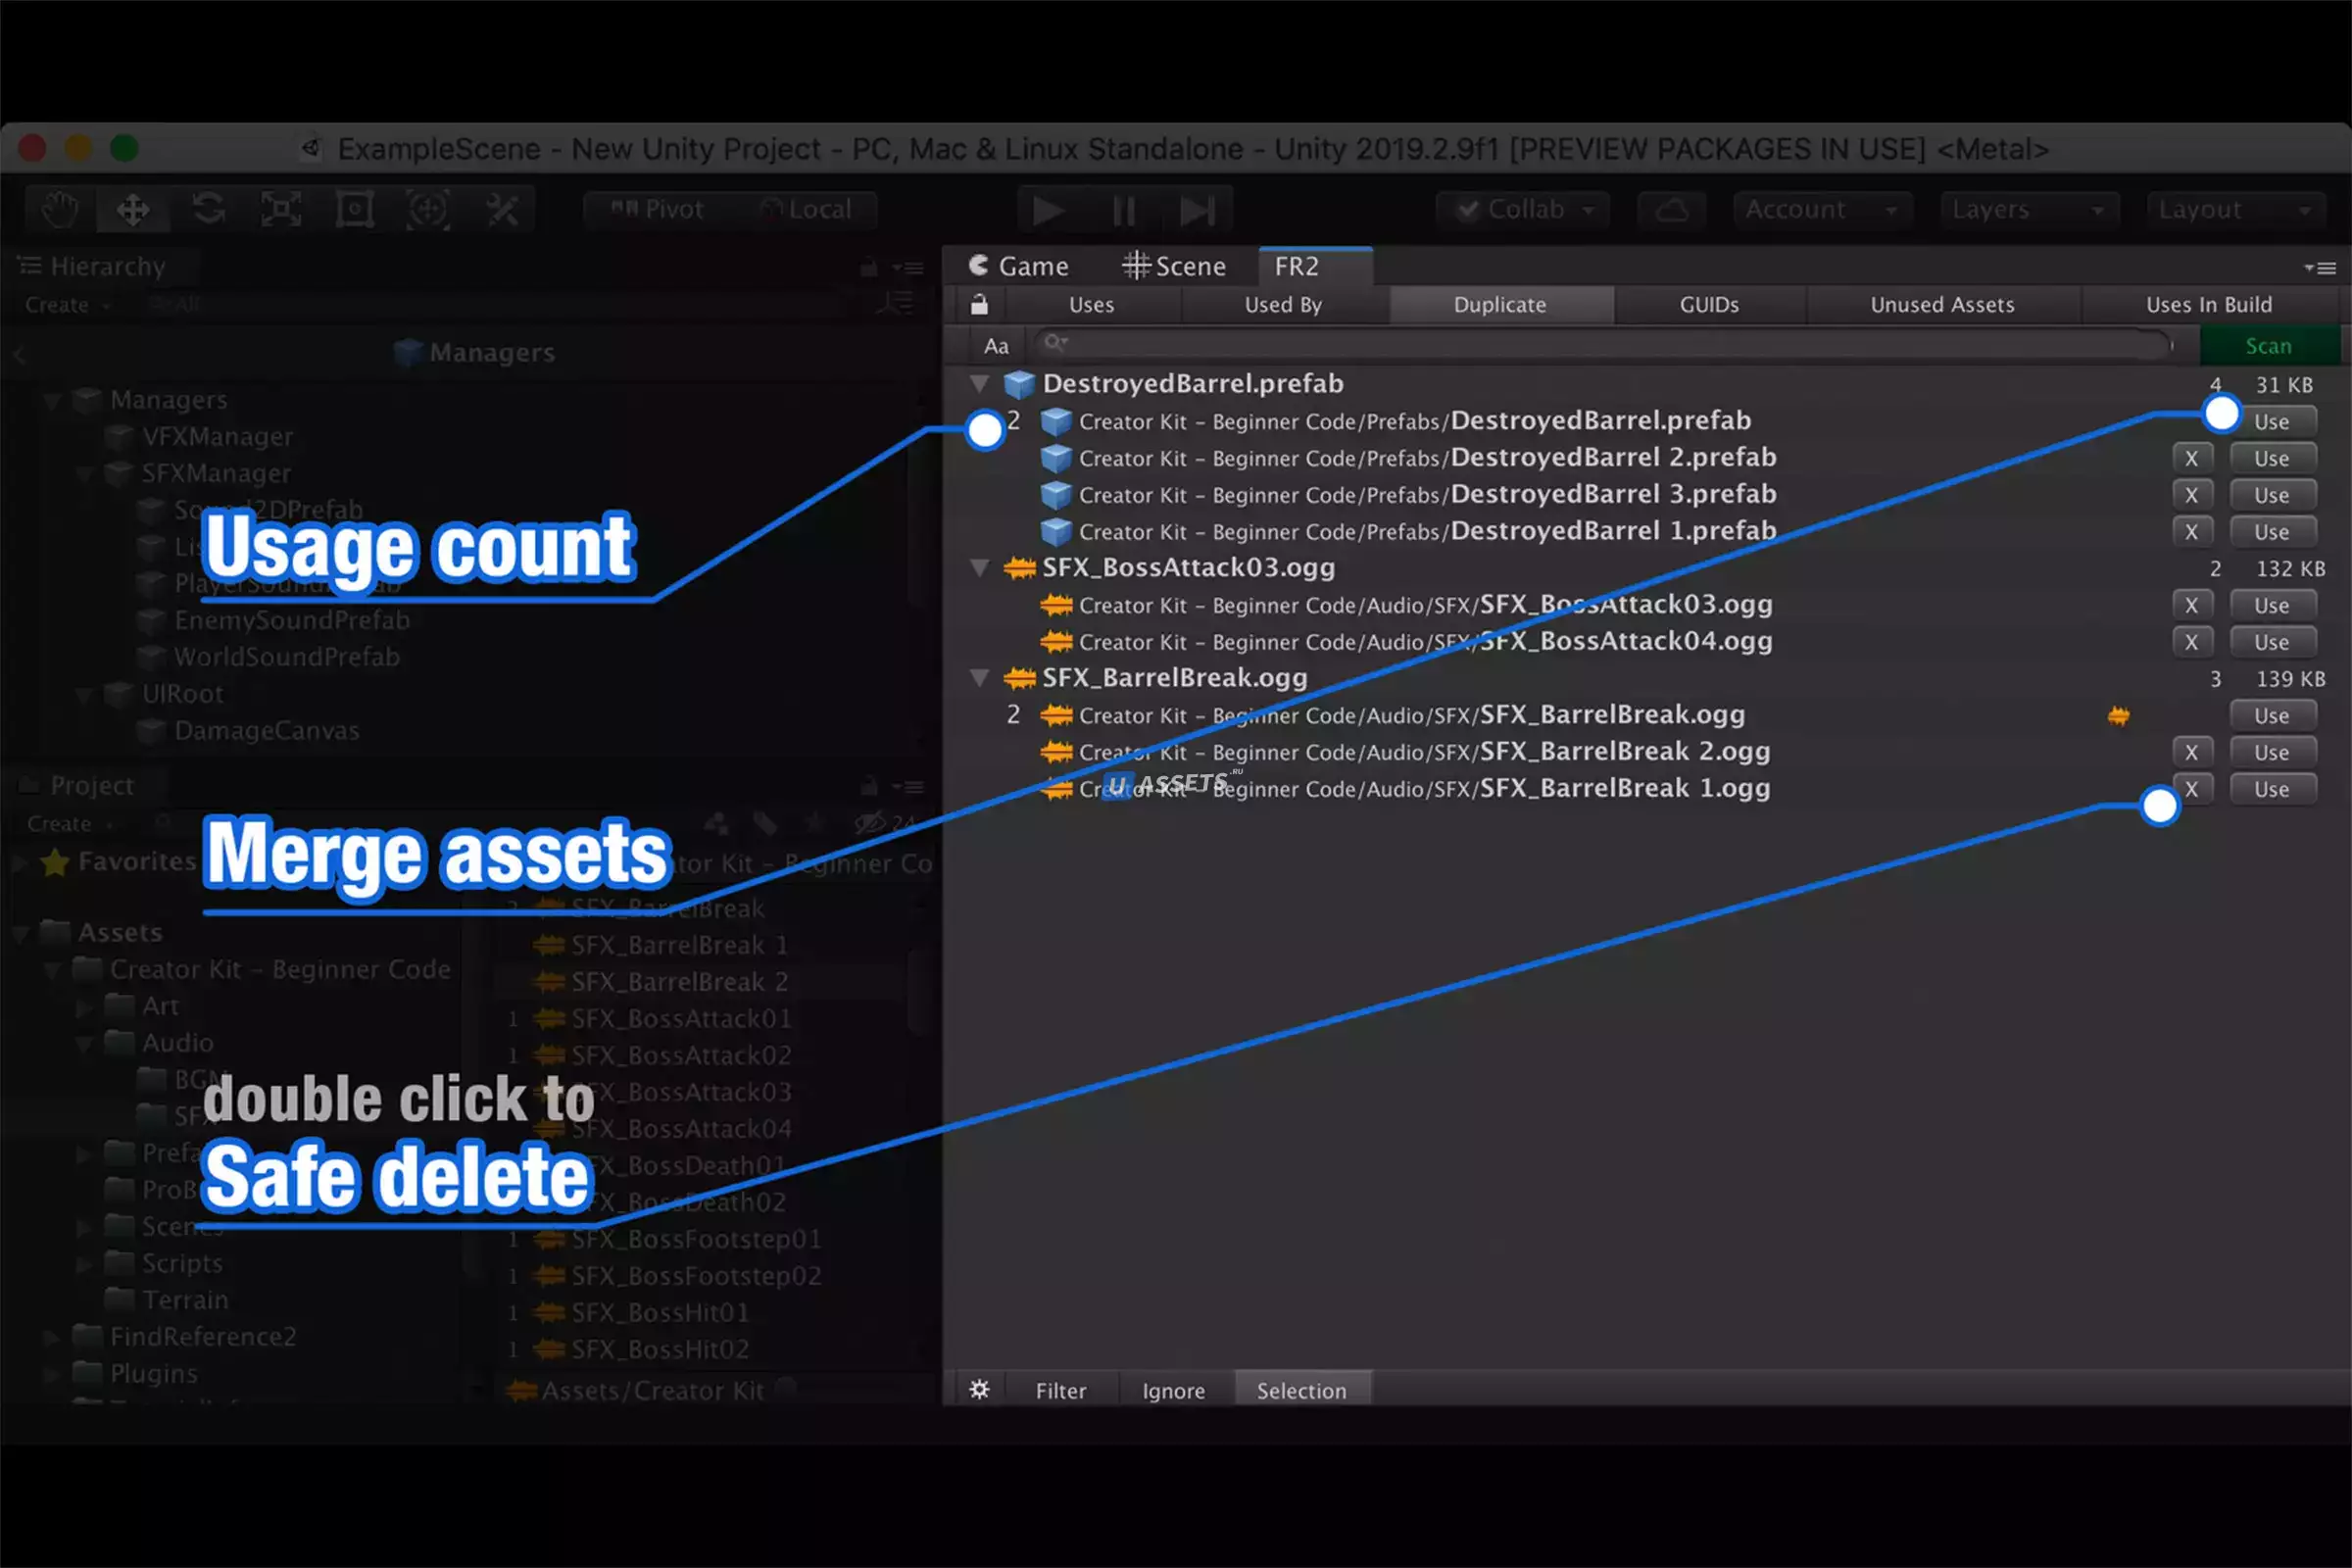Toggle the Pivot handle position button
2352x1568 pixels.
(658, 210)
